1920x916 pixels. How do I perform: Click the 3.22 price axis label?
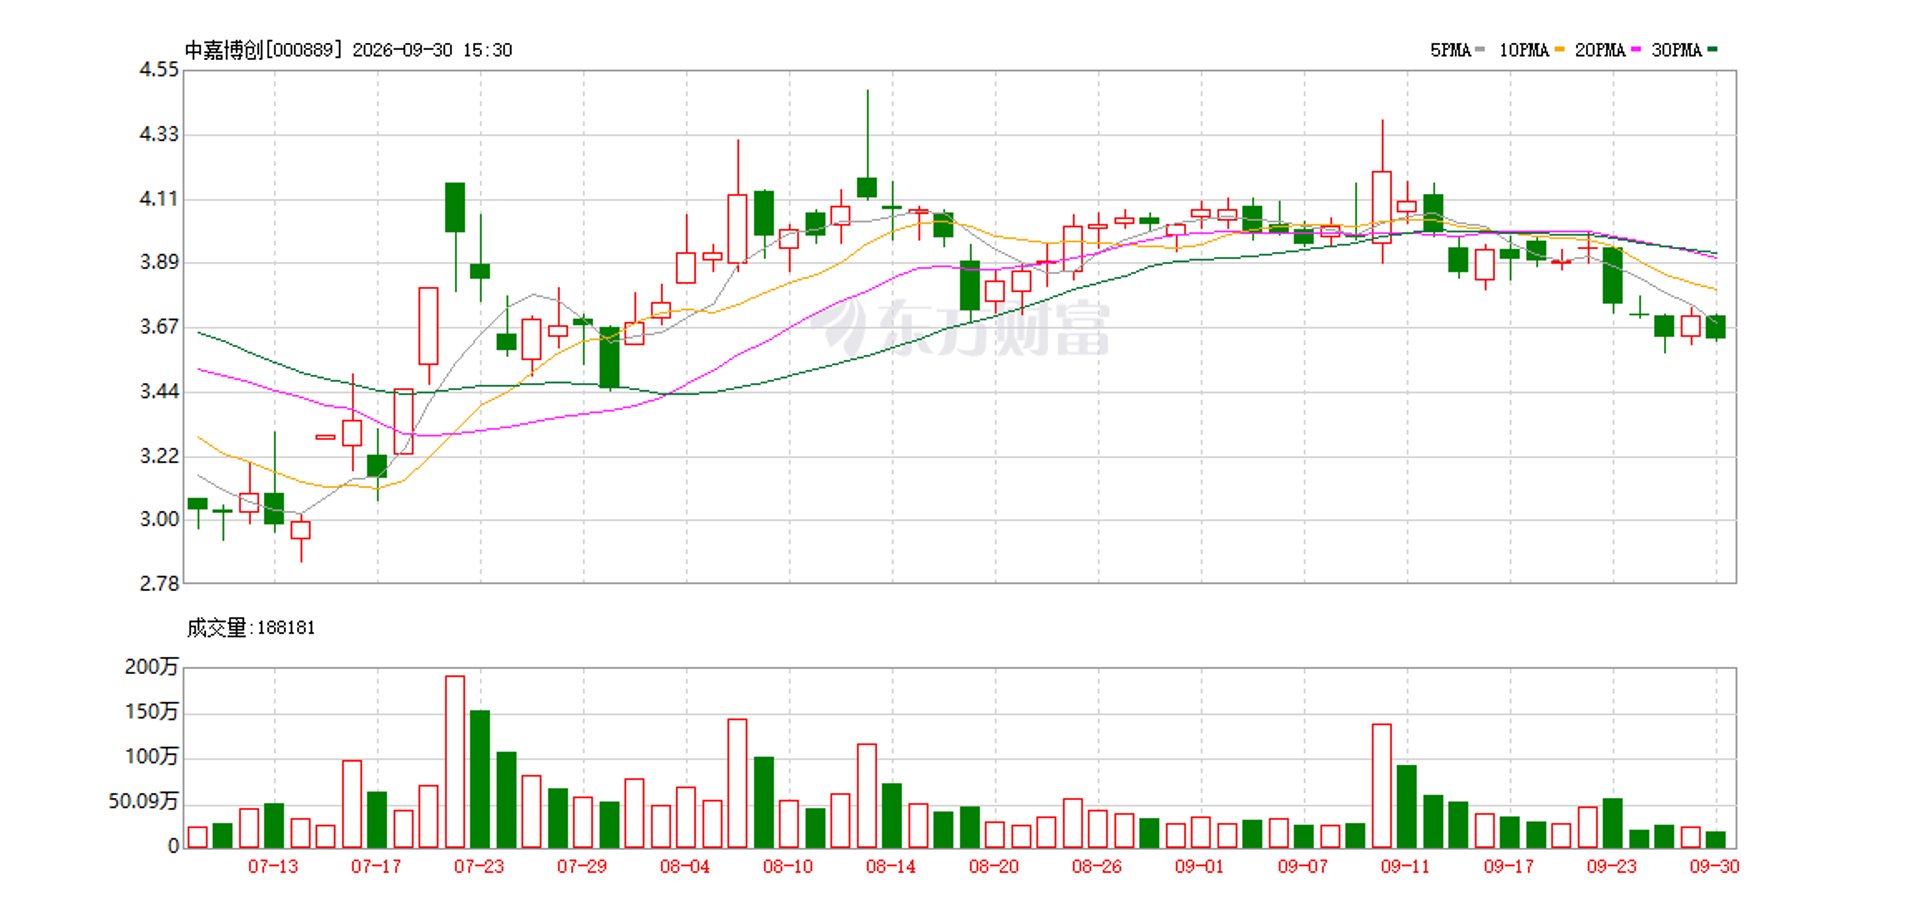pyautogui.click(x=159, y=456)
